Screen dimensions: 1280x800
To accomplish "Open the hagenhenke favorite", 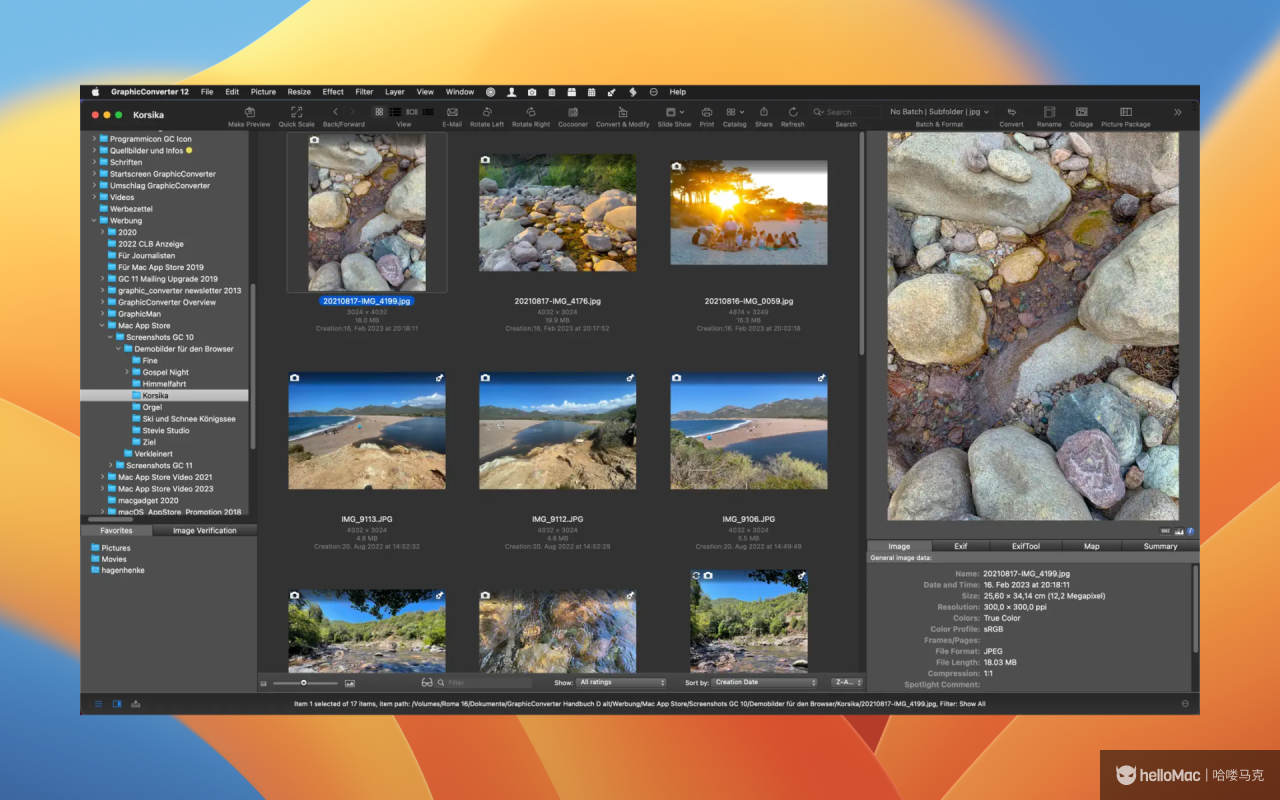I will pyautogui.click(x=118, y=570).
